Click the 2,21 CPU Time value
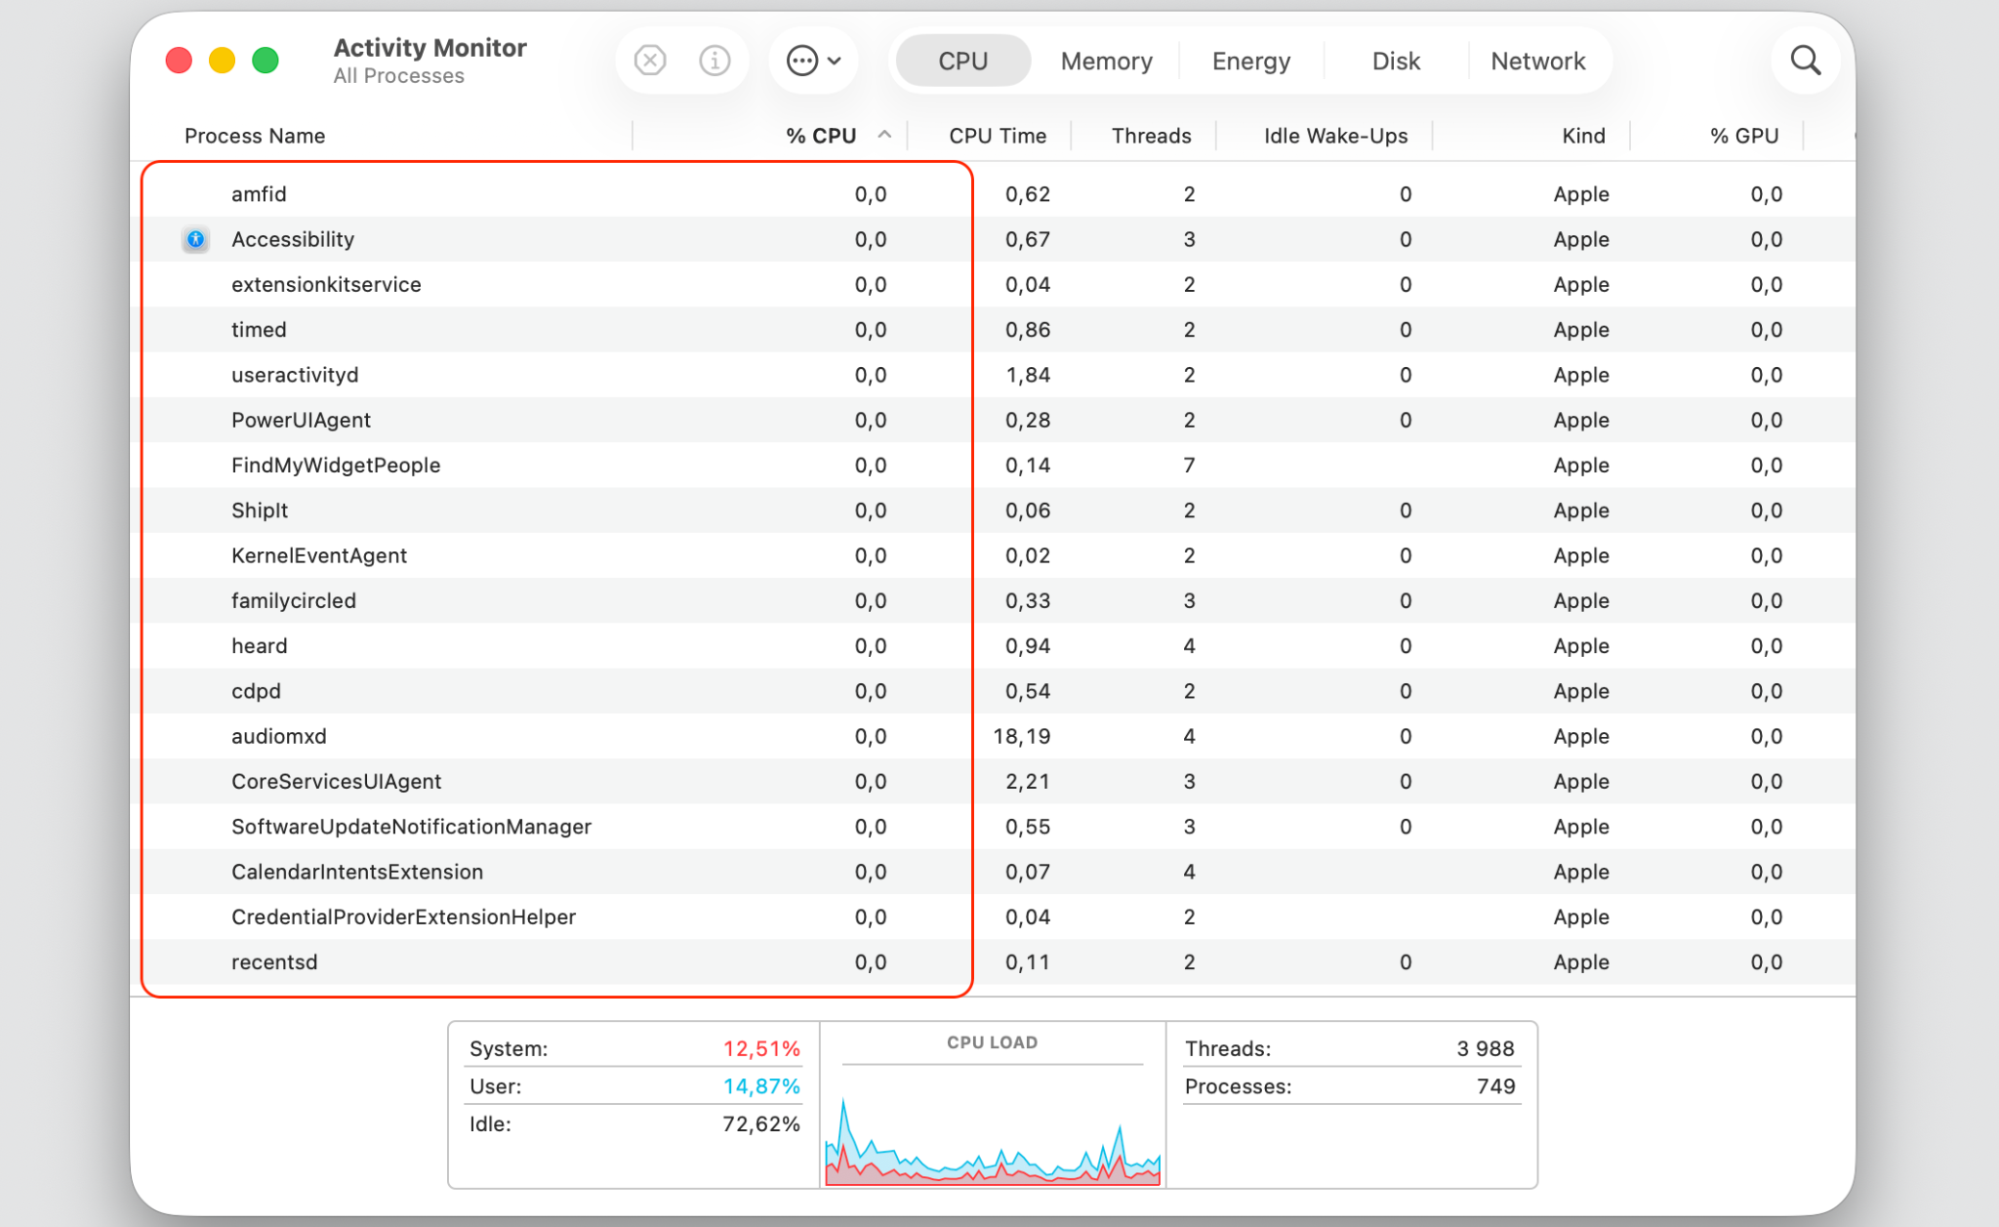 (1027, 781)
